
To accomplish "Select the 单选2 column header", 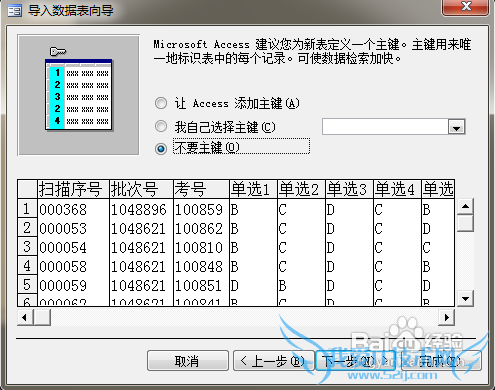I will pos(301,189).
